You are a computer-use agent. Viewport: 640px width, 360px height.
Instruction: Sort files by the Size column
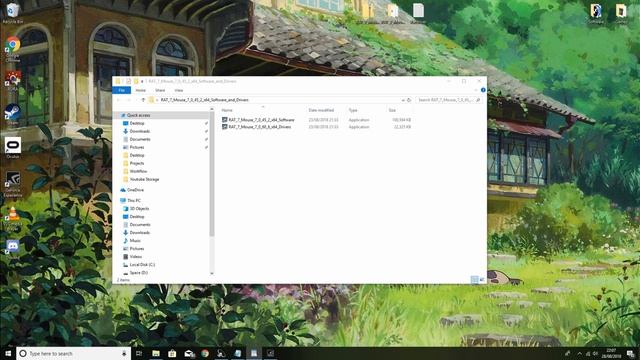pyautogui.click(x=392, y=110)
